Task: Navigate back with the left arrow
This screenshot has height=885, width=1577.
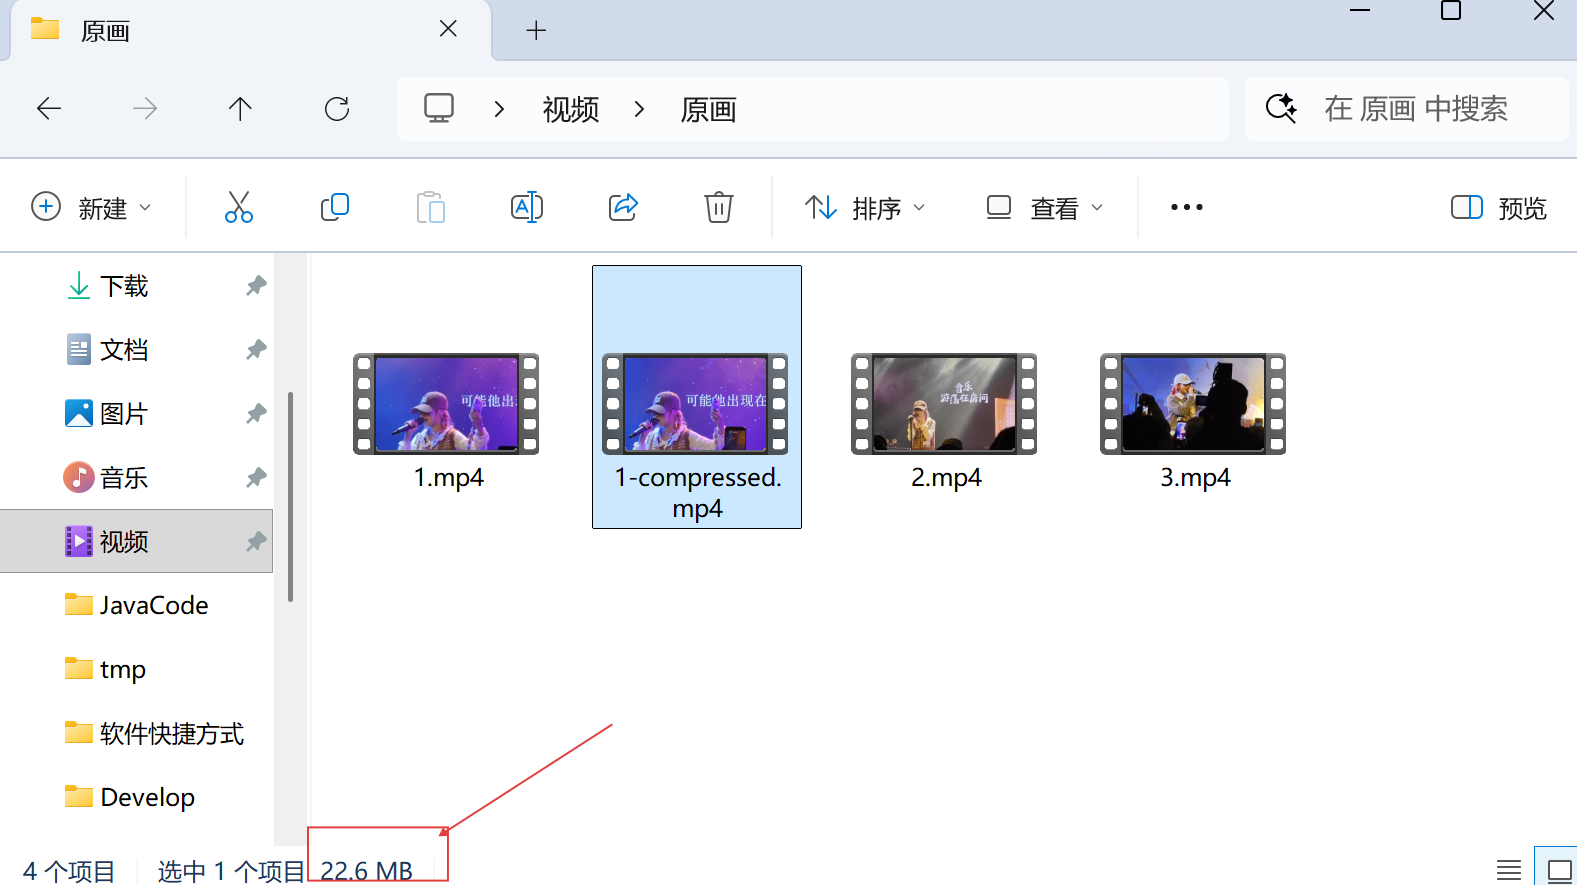Action: [x=49, y=109]
